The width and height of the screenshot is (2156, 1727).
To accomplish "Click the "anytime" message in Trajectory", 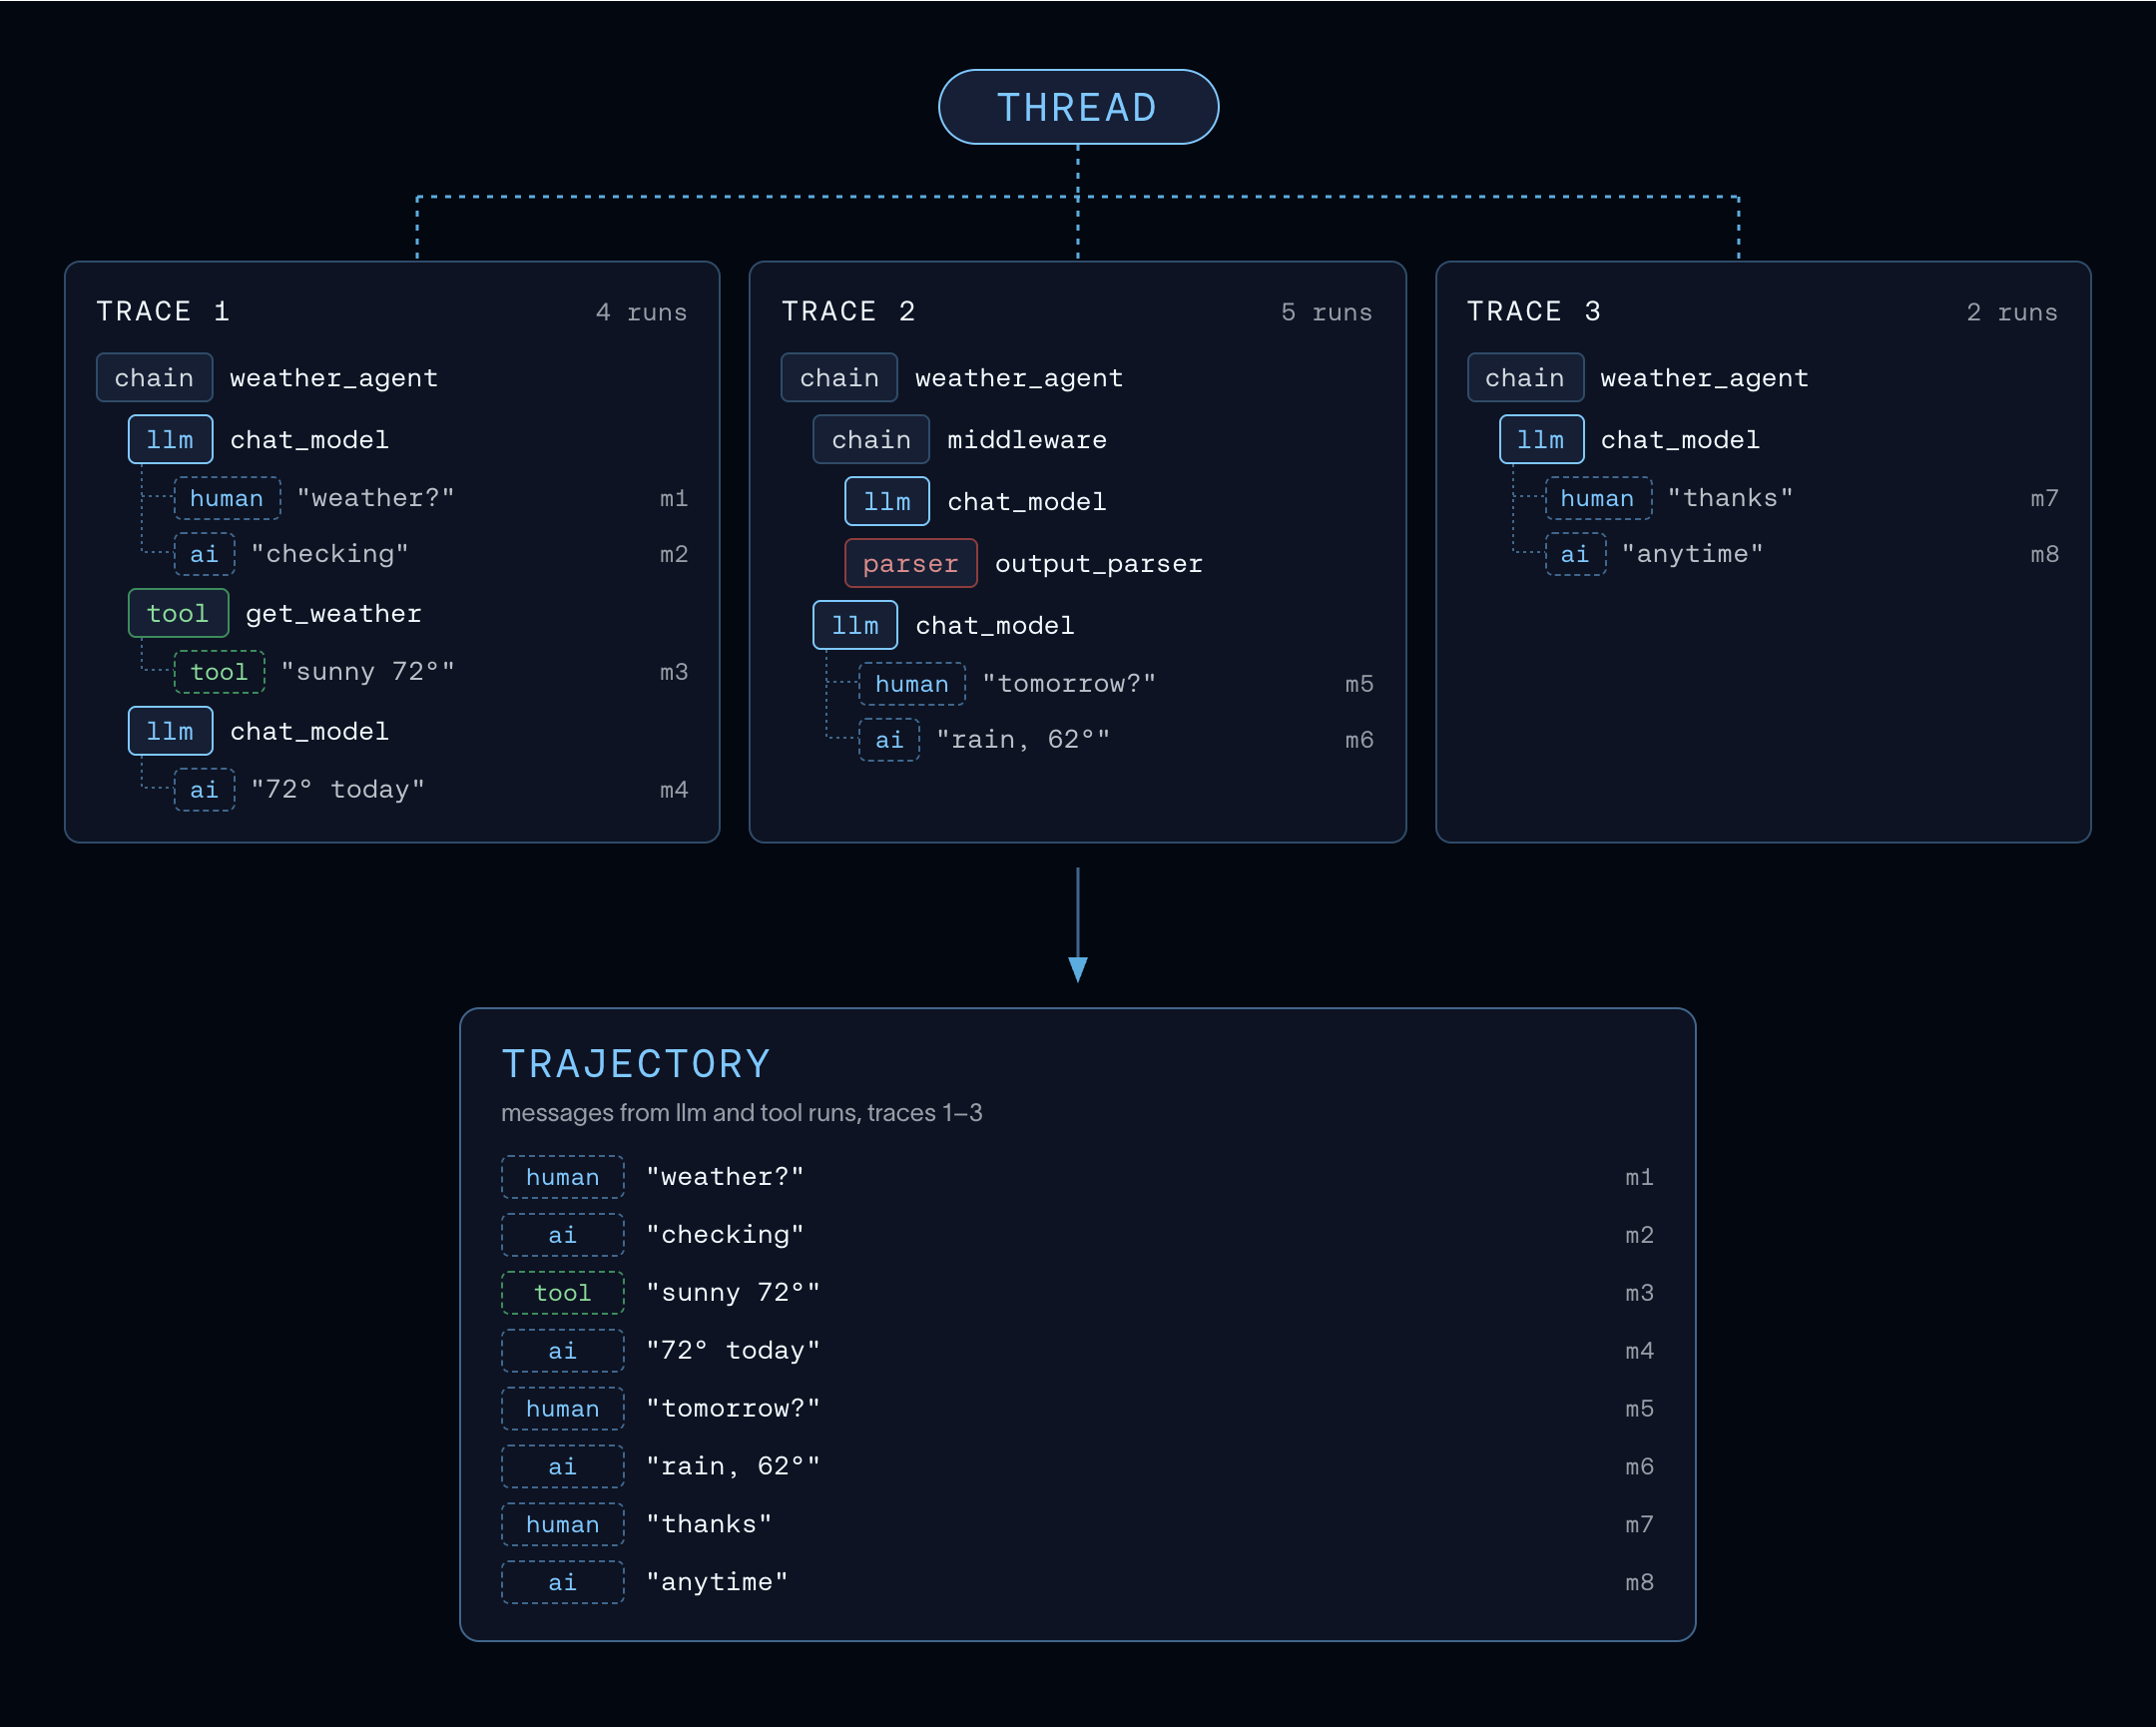I will click(x=717, y=1582).
